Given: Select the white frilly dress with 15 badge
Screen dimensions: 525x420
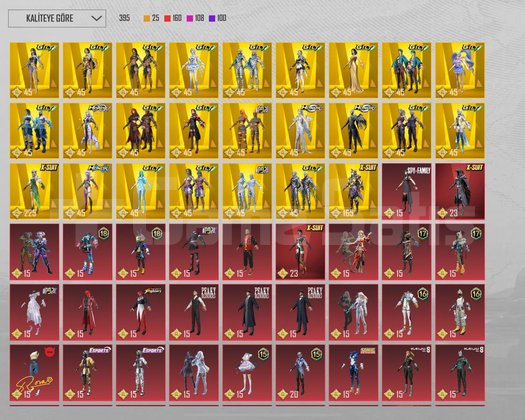Looking at the screenshot, I should tap(247, 373).
